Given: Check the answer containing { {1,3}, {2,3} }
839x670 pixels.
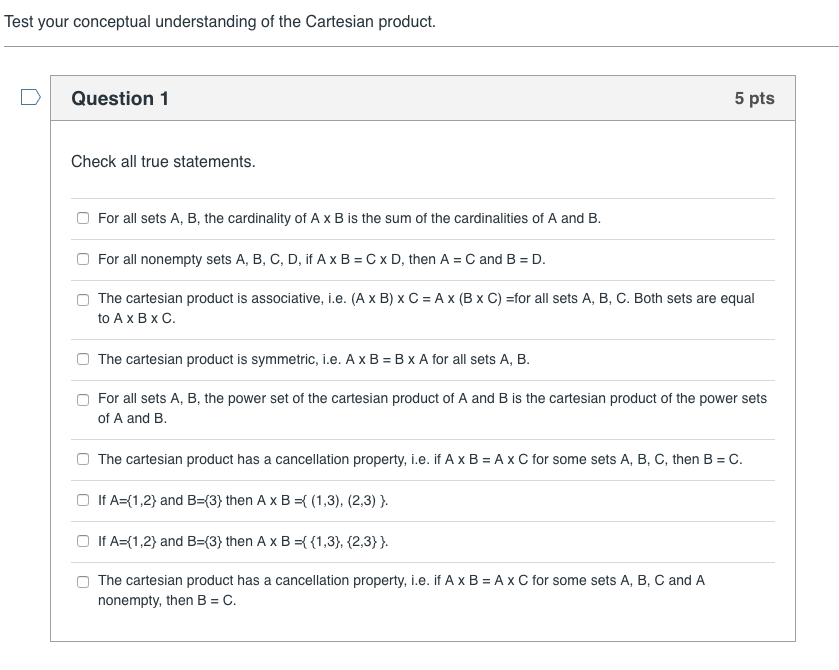Looking at the screenshot, I should coord(82,541).
